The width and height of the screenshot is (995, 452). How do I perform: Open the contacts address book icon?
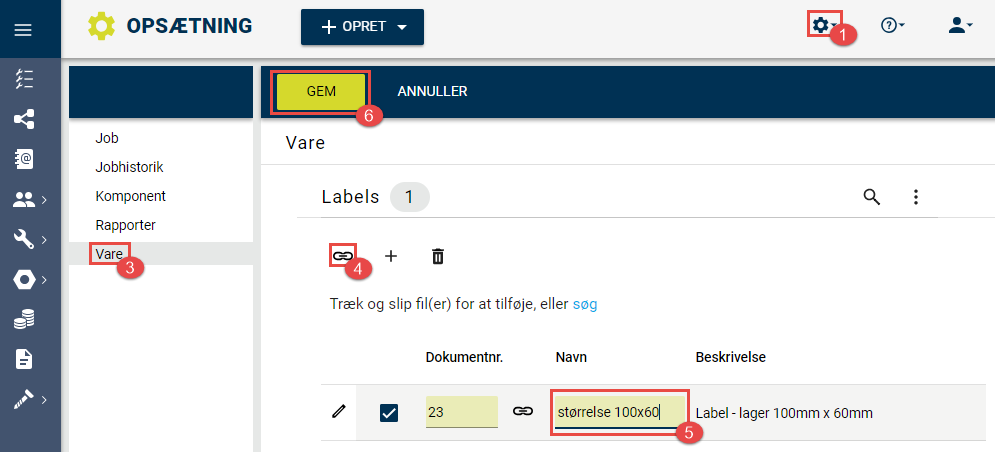[x=23, y=159]
